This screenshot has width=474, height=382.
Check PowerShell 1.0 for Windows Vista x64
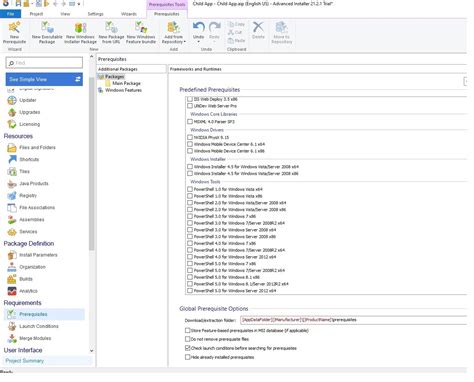point(190,189)
